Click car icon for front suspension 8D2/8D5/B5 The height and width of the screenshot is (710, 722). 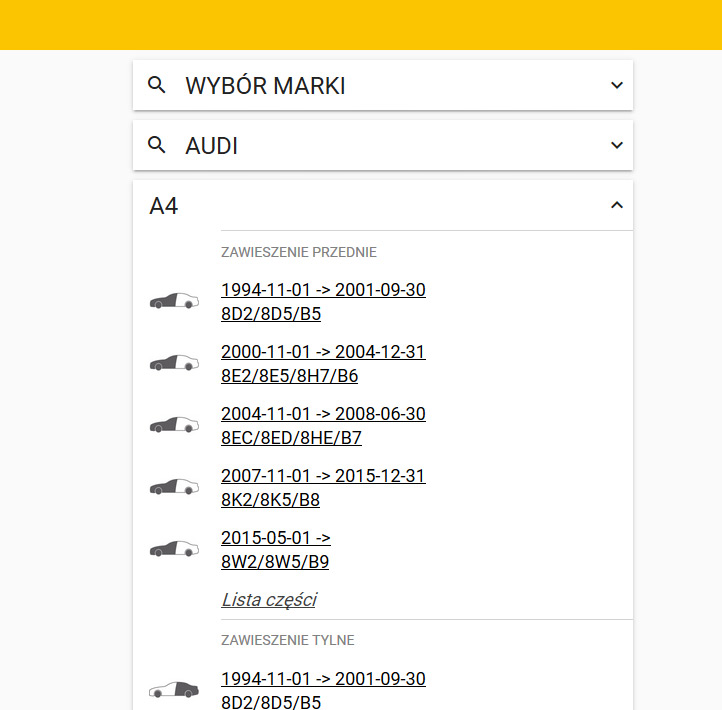(174, 301)
